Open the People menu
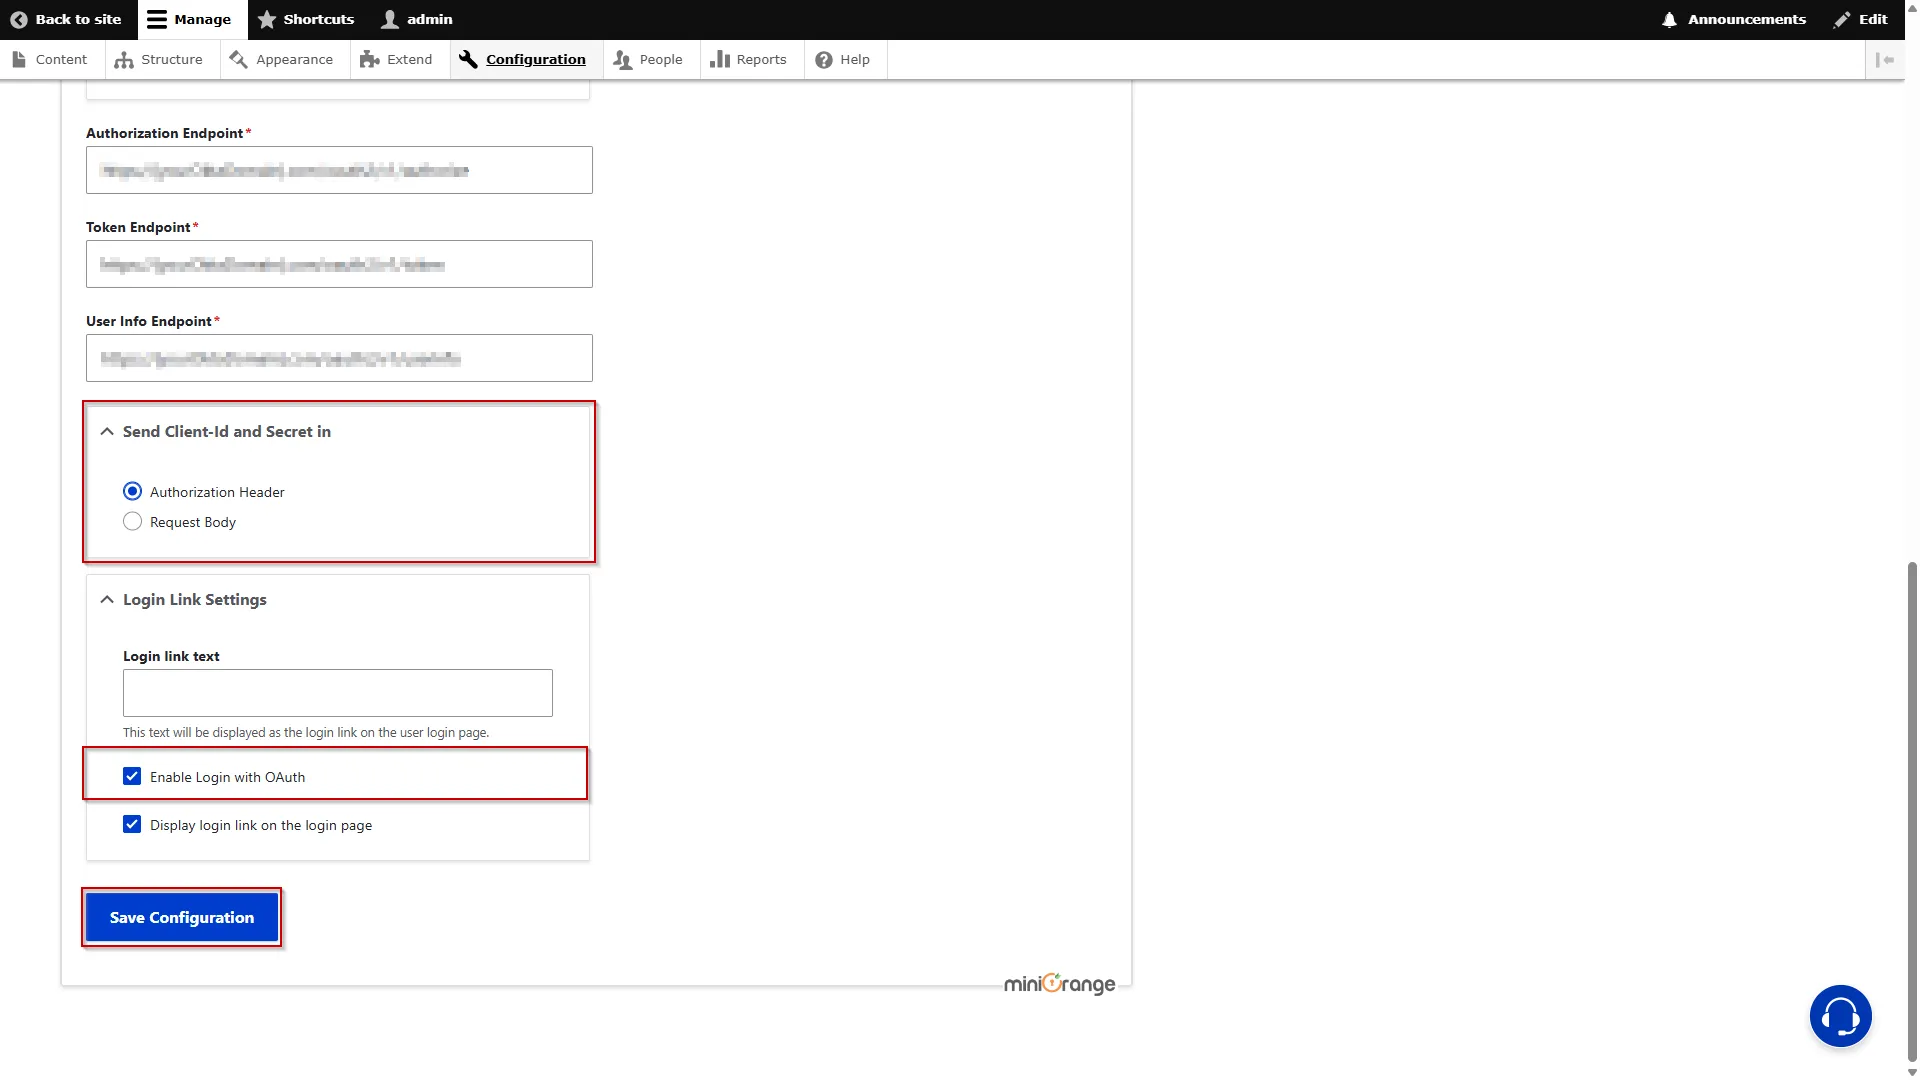1920x1080 pixels. click(648, 59)
